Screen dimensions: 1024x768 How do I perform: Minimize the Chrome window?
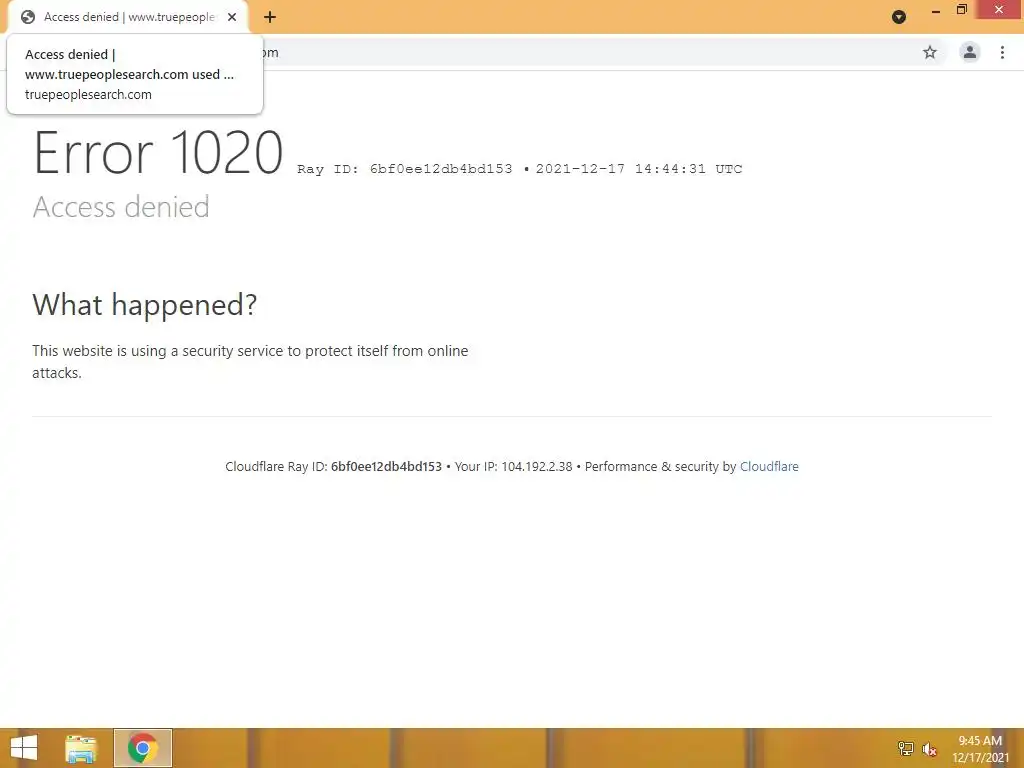point(935,10)
